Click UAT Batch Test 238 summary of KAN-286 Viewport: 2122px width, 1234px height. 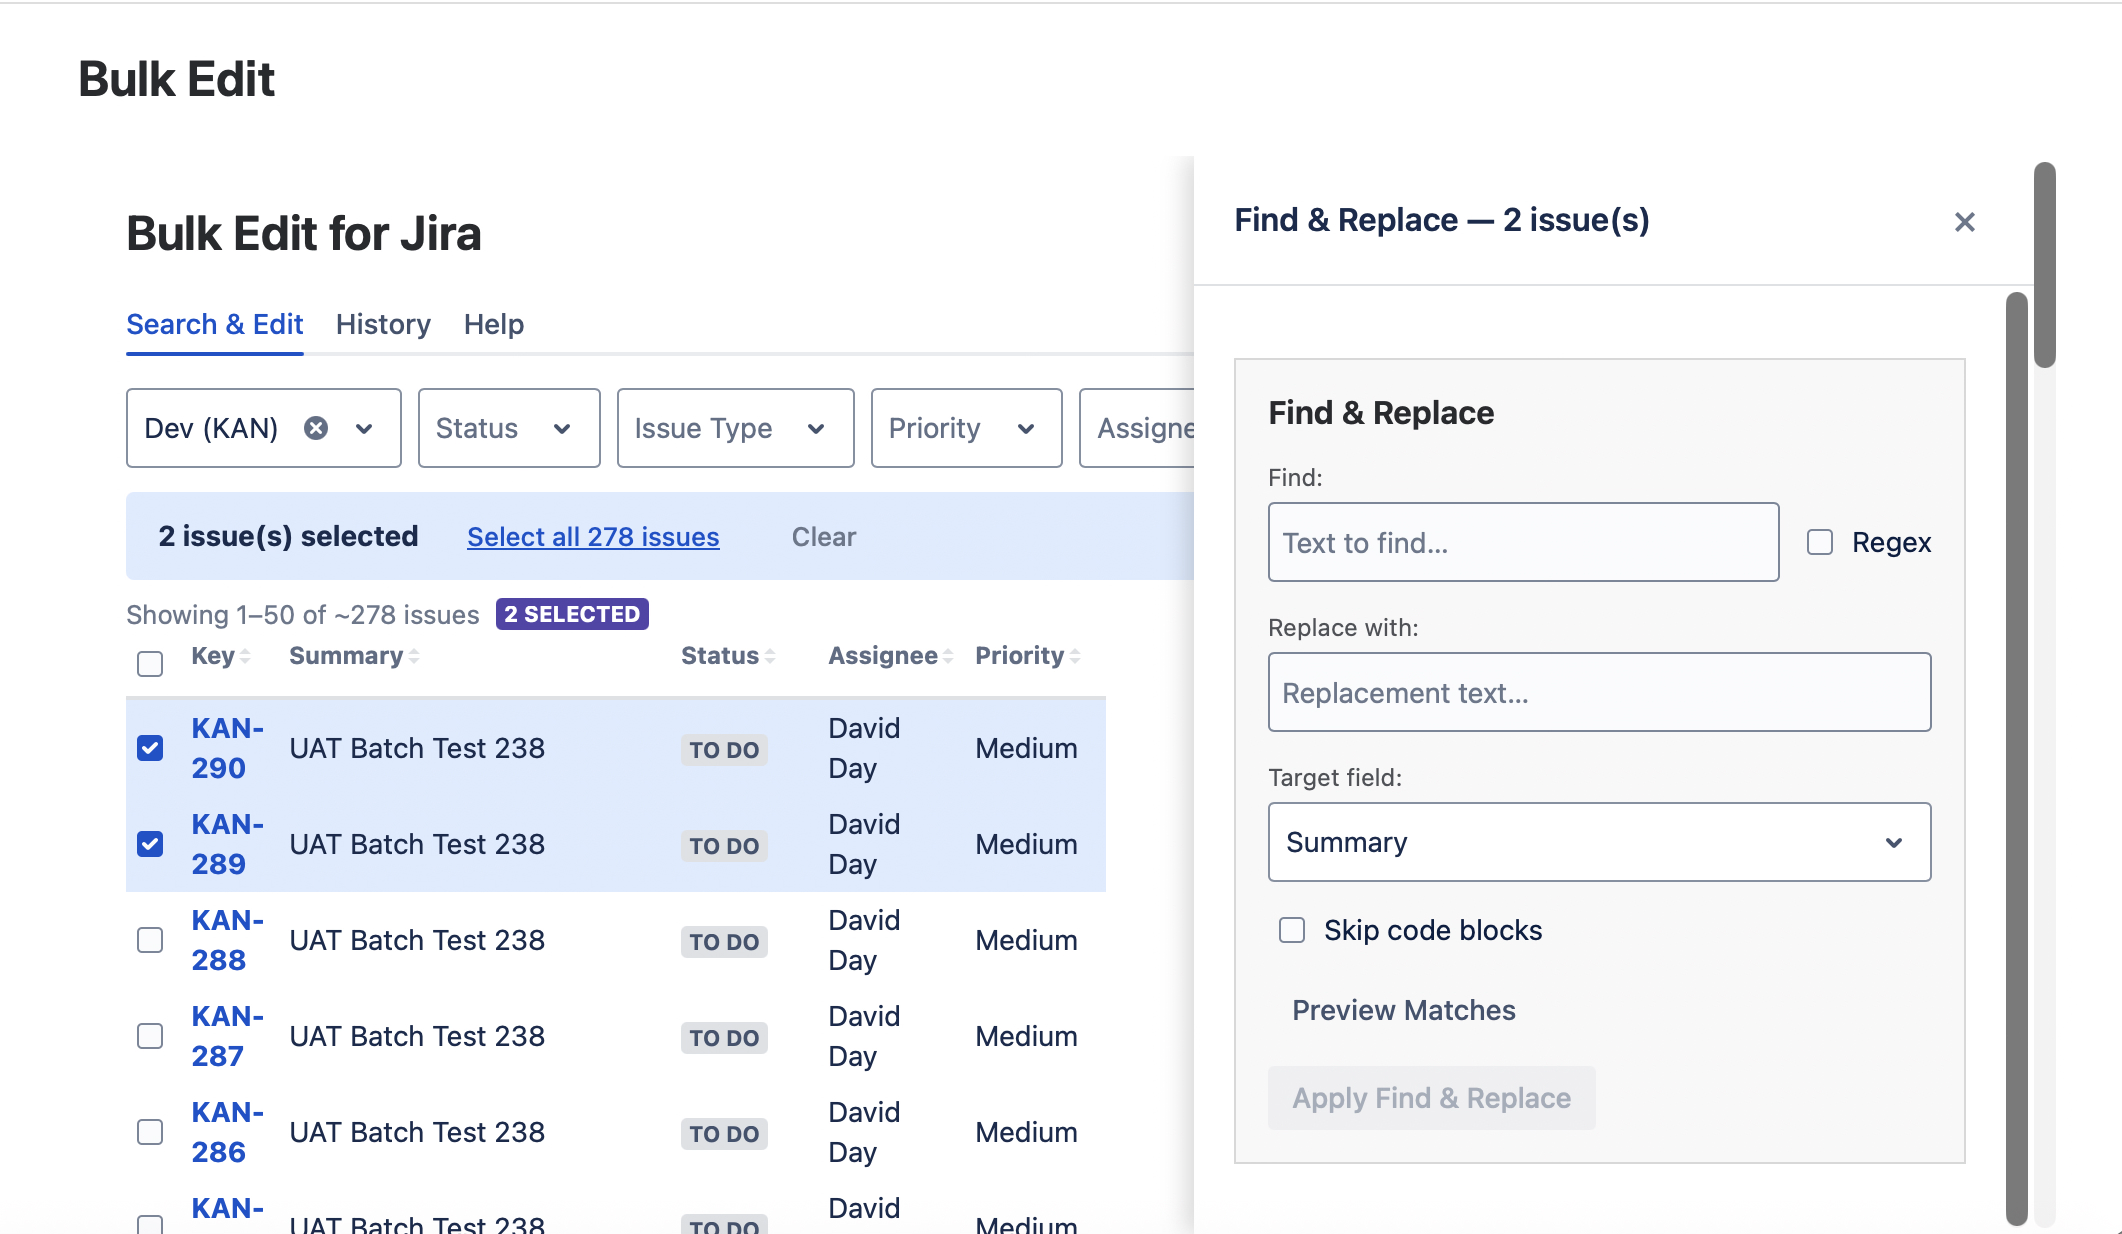[417, 1132]
